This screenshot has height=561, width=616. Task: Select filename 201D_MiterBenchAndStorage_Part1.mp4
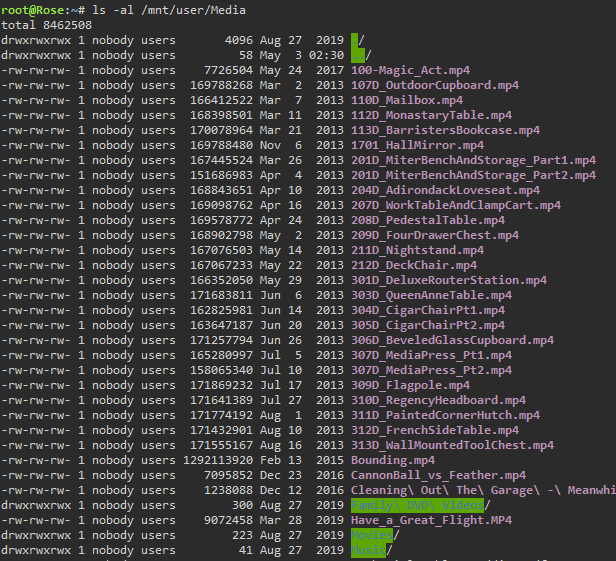coord(473,160)
